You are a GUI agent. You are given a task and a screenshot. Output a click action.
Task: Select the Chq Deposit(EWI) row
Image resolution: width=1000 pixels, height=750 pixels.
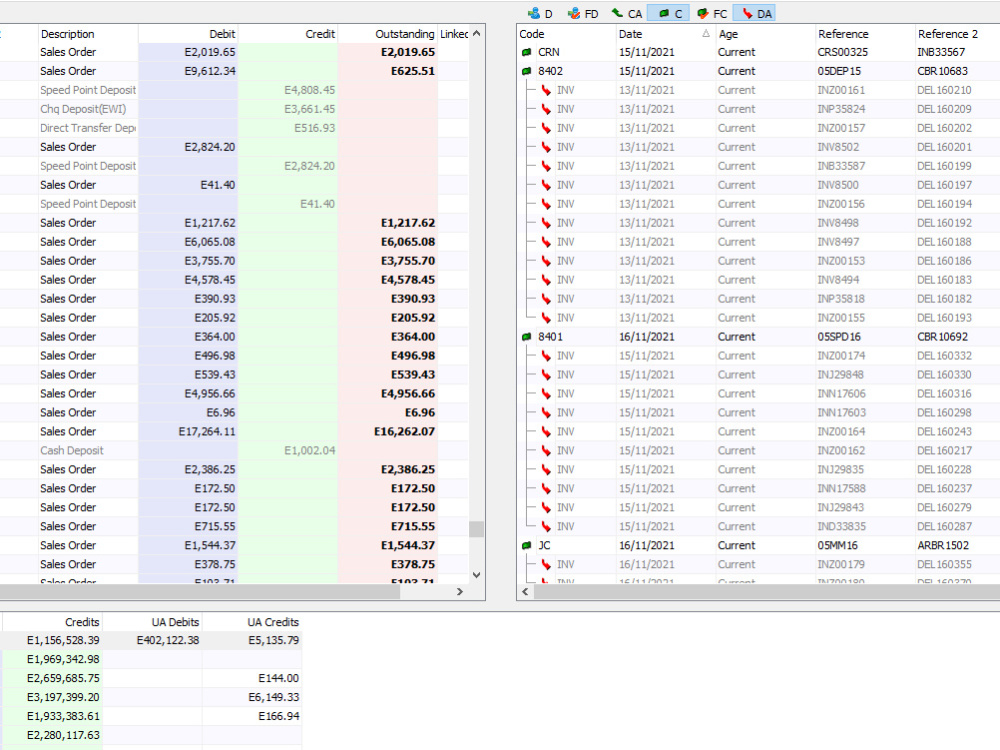[x=235, y=109]
